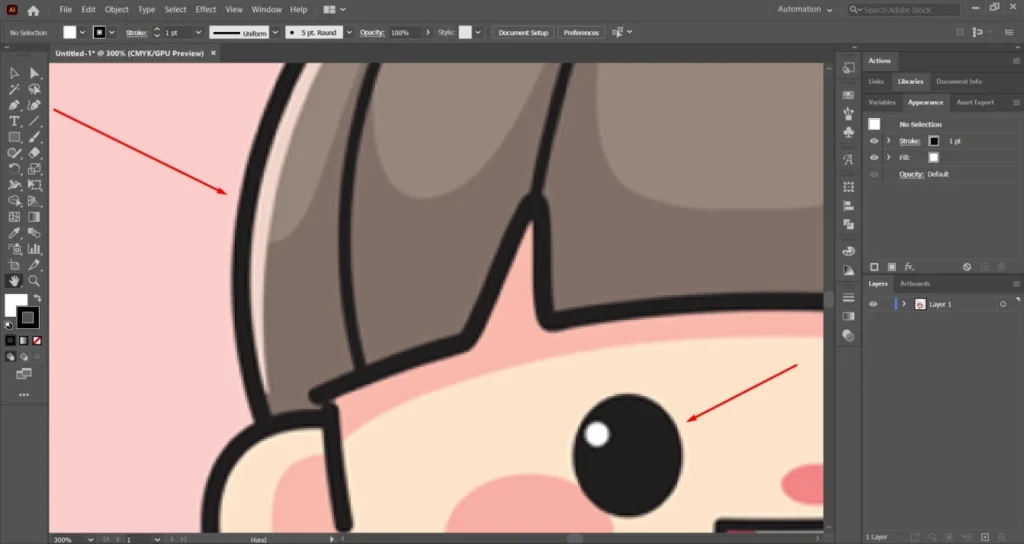
Task: Open the Window menu
Action: (x=266, y=10)
